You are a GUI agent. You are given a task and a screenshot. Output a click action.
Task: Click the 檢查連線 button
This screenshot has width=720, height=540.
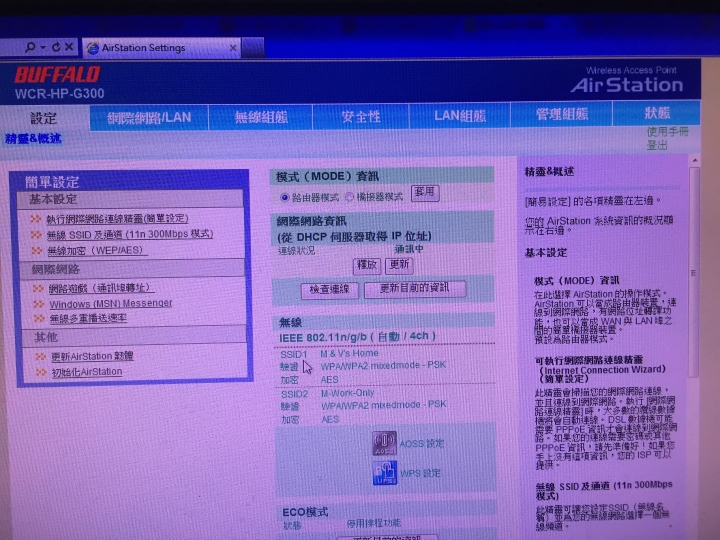coord(329,290)
